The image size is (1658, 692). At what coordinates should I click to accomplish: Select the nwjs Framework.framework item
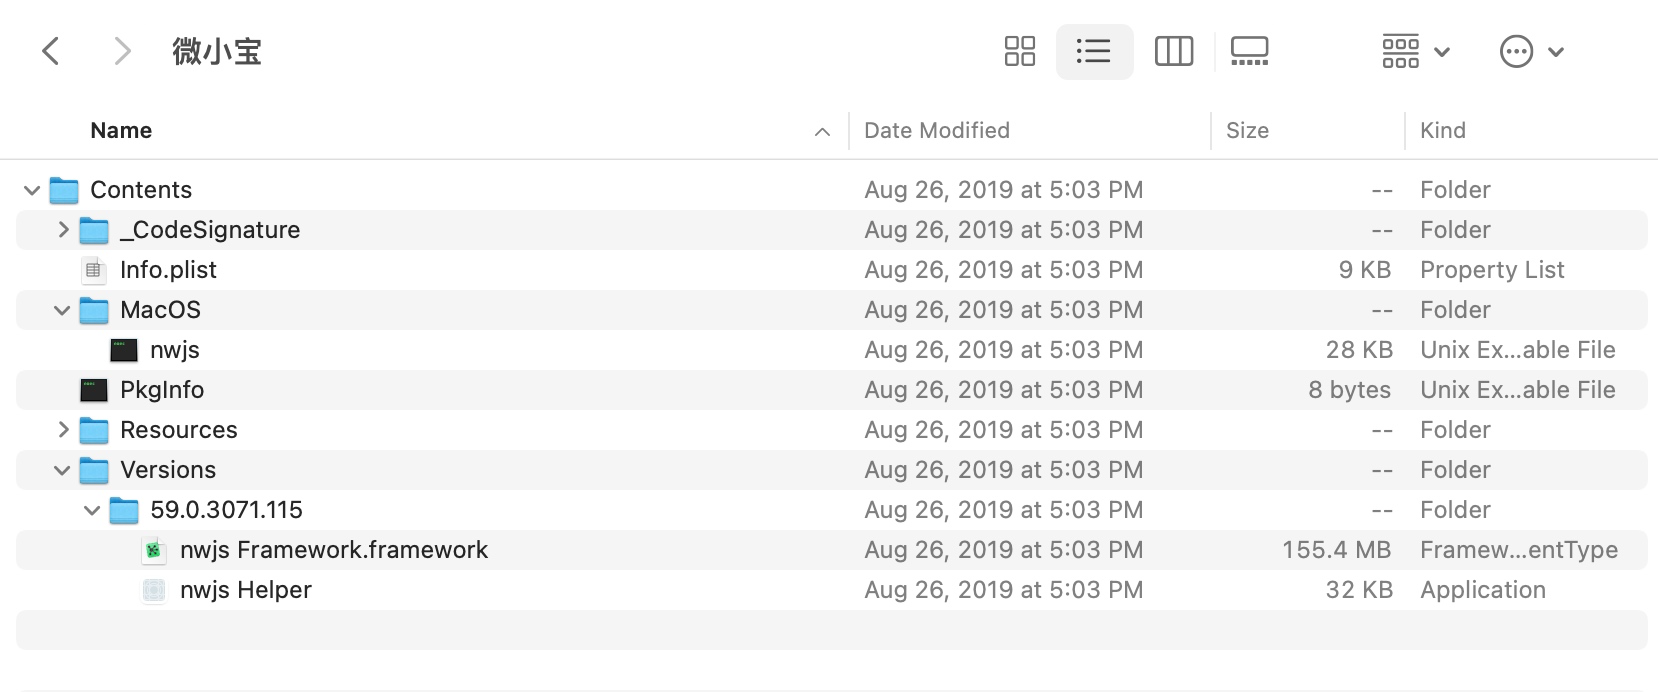click(334, 550)
